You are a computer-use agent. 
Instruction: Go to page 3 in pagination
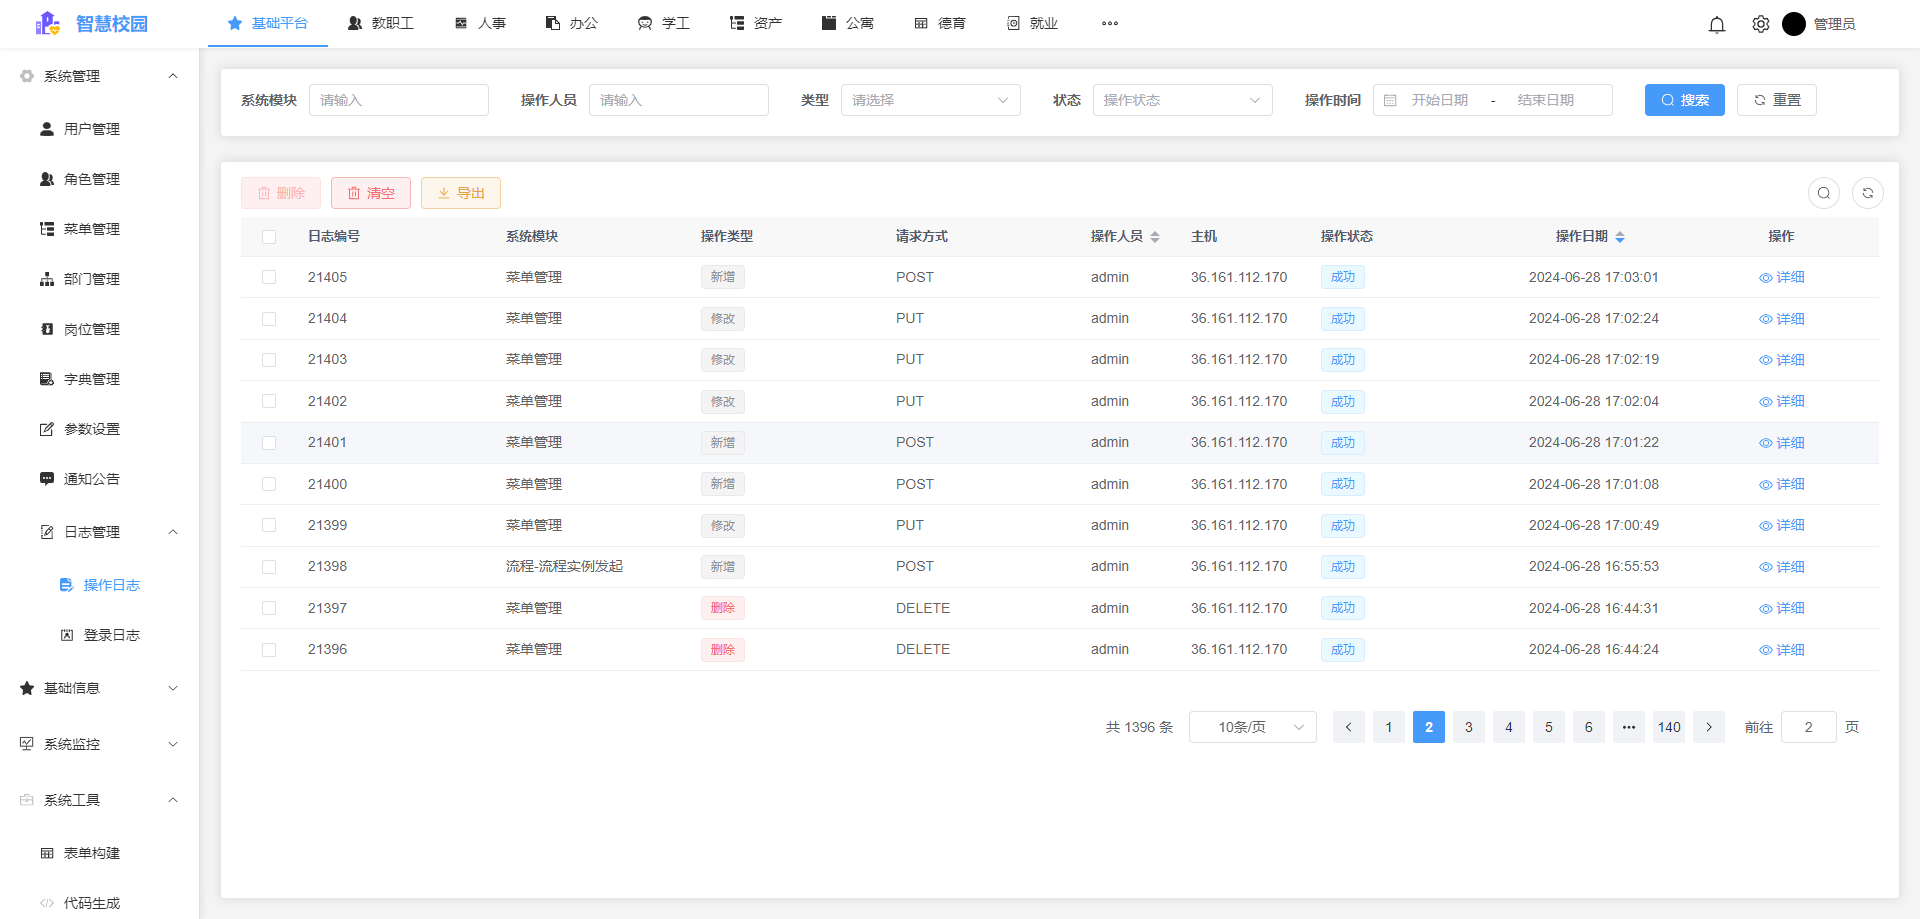[1469, 727]
